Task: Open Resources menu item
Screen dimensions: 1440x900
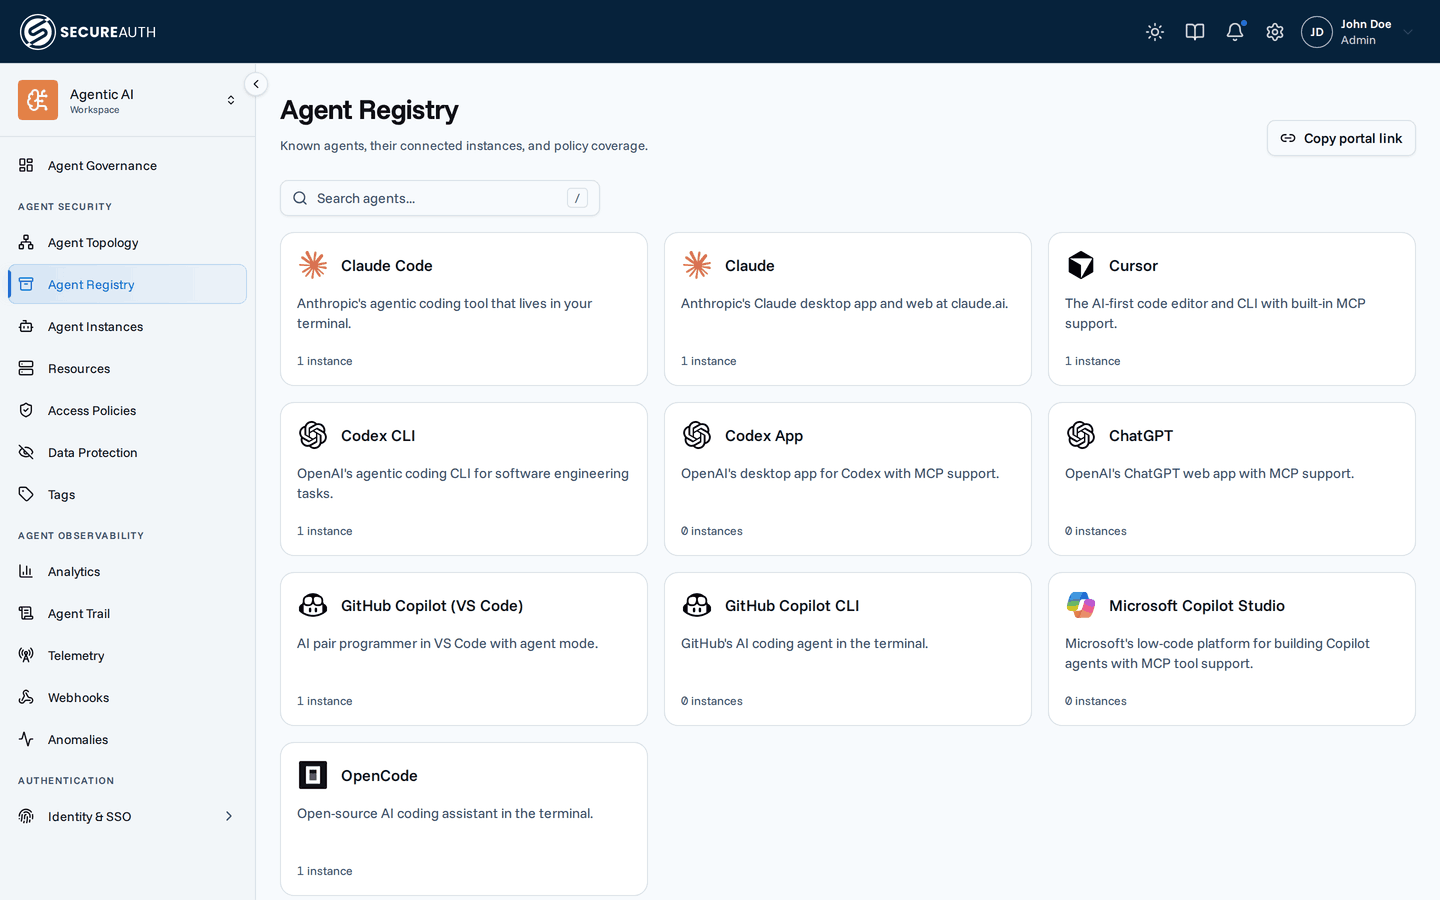Action: tap(127, 368)
